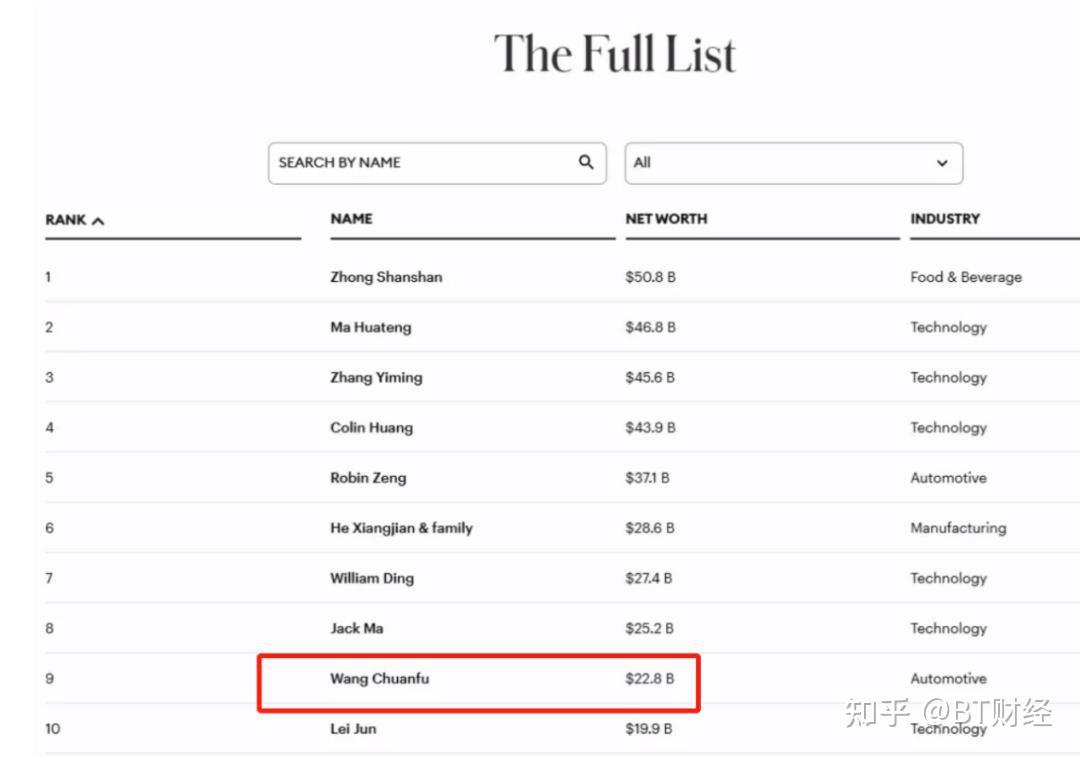Open Zhong Shanshan's profile
The width and height of the screenshot is (1080, 757).
click(386, 277)
